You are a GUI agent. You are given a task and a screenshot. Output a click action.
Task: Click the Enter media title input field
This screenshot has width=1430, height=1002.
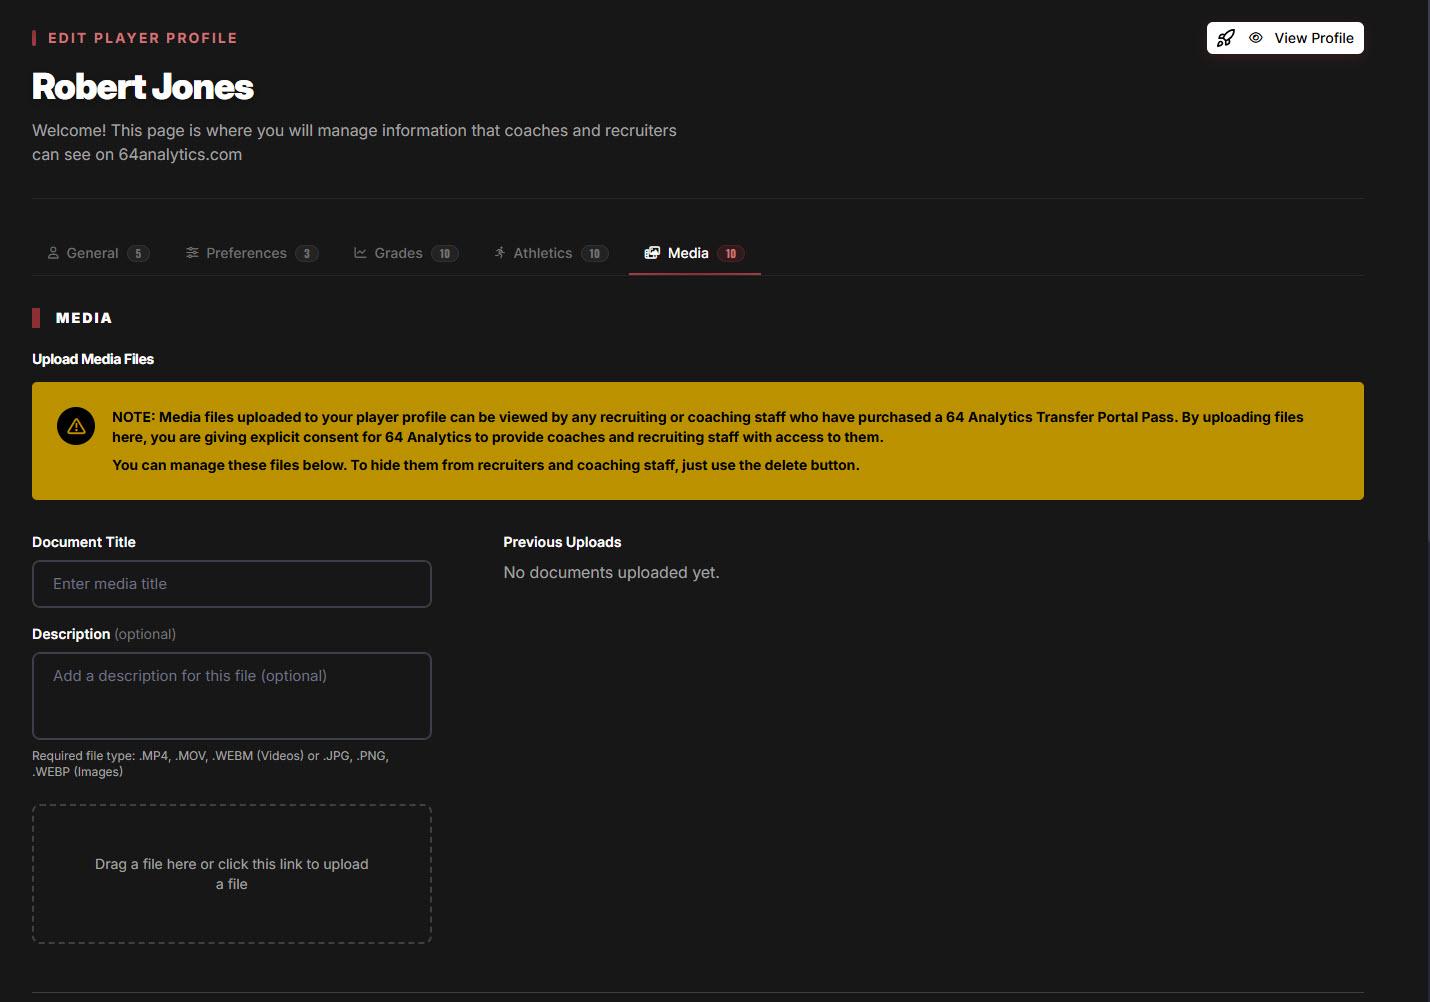click(232, 583)
